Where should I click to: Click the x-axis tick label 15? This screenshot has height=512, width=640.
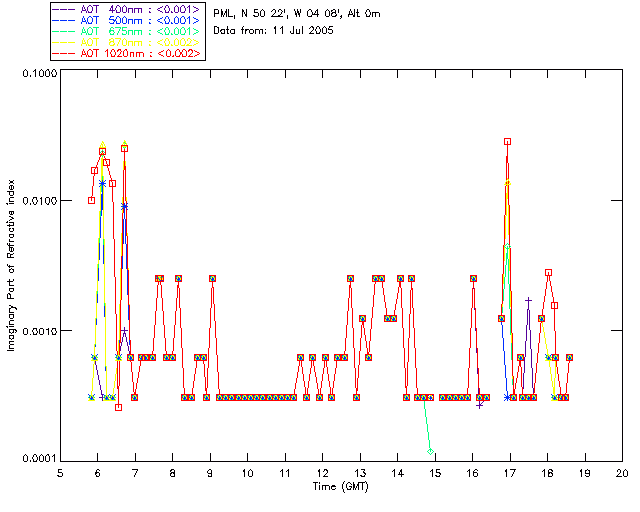[x=435, y=473]
